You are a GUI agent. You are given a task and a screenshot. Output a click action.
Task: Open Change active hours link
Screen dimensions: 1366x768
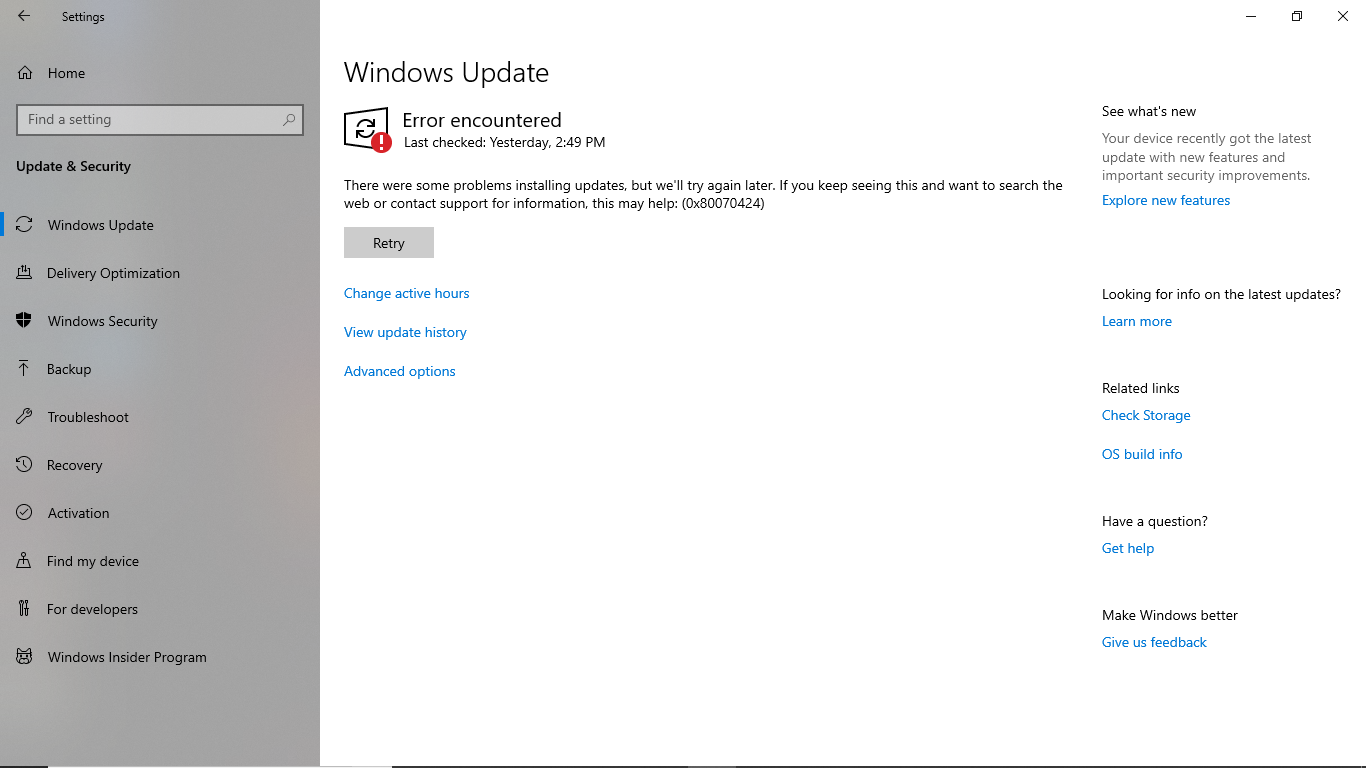[407, 293]
